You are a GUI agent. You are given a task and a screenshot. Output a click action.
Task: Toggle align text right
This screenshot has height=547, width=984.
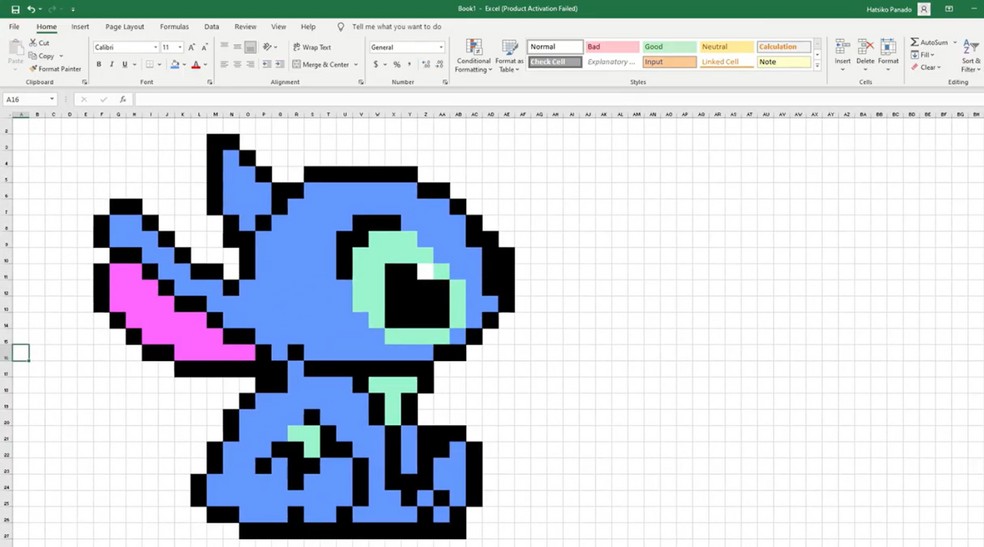click(x=250, y=64)
